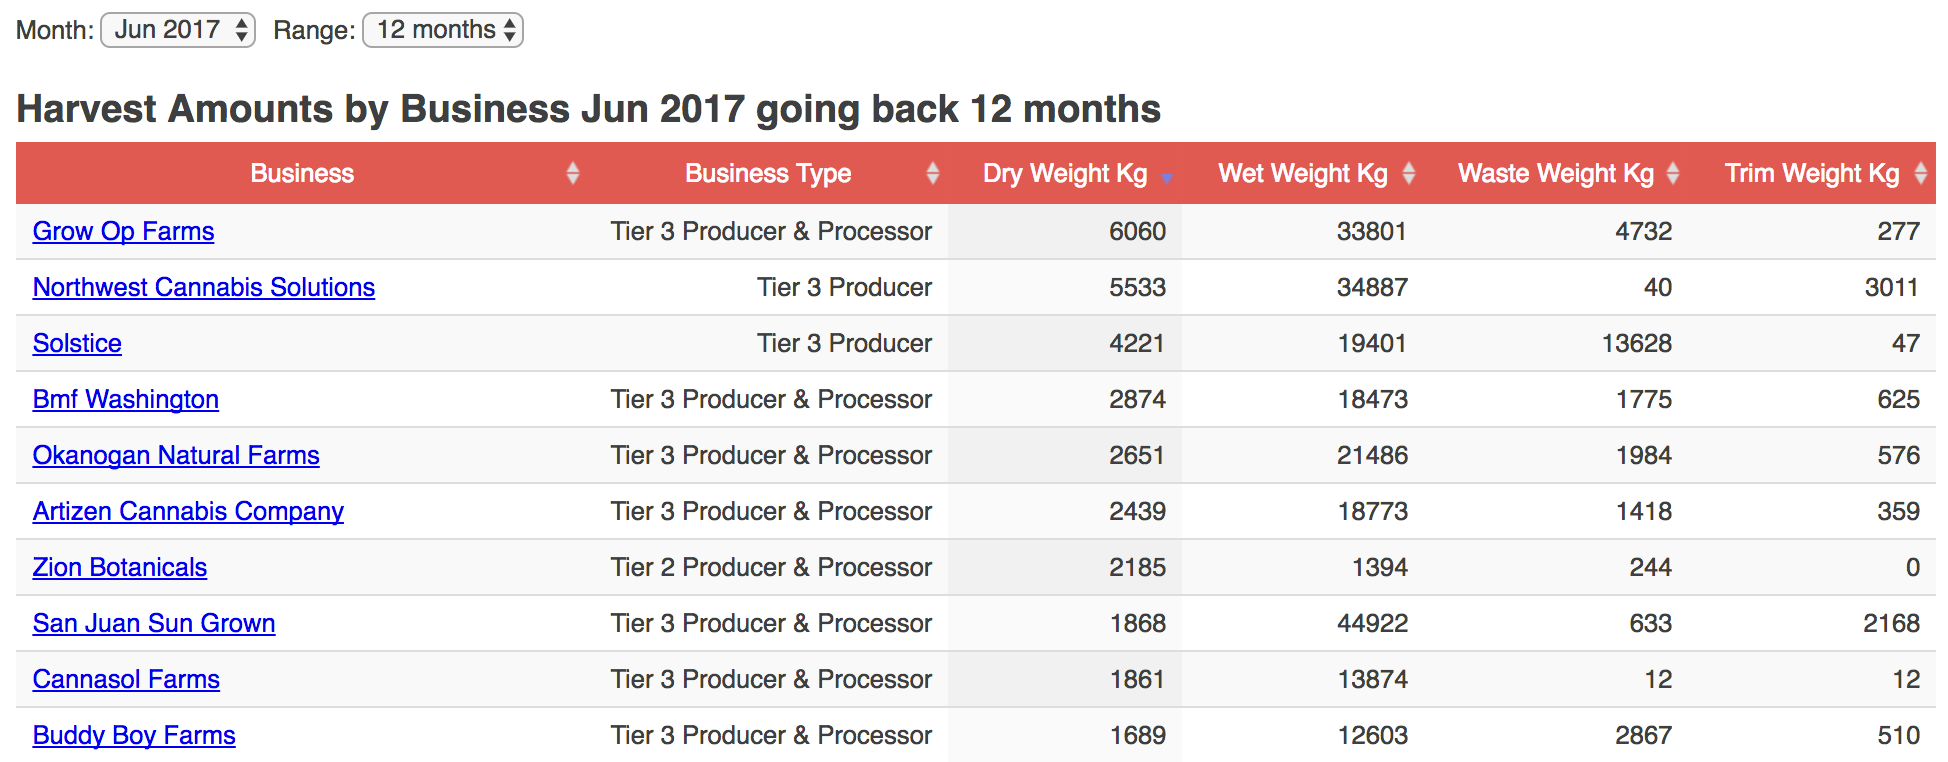Click sort arrows icon beside Wet Weight Kg
The width and height of the screenshot is (1948, 762).
click(x=1409, y=173)
